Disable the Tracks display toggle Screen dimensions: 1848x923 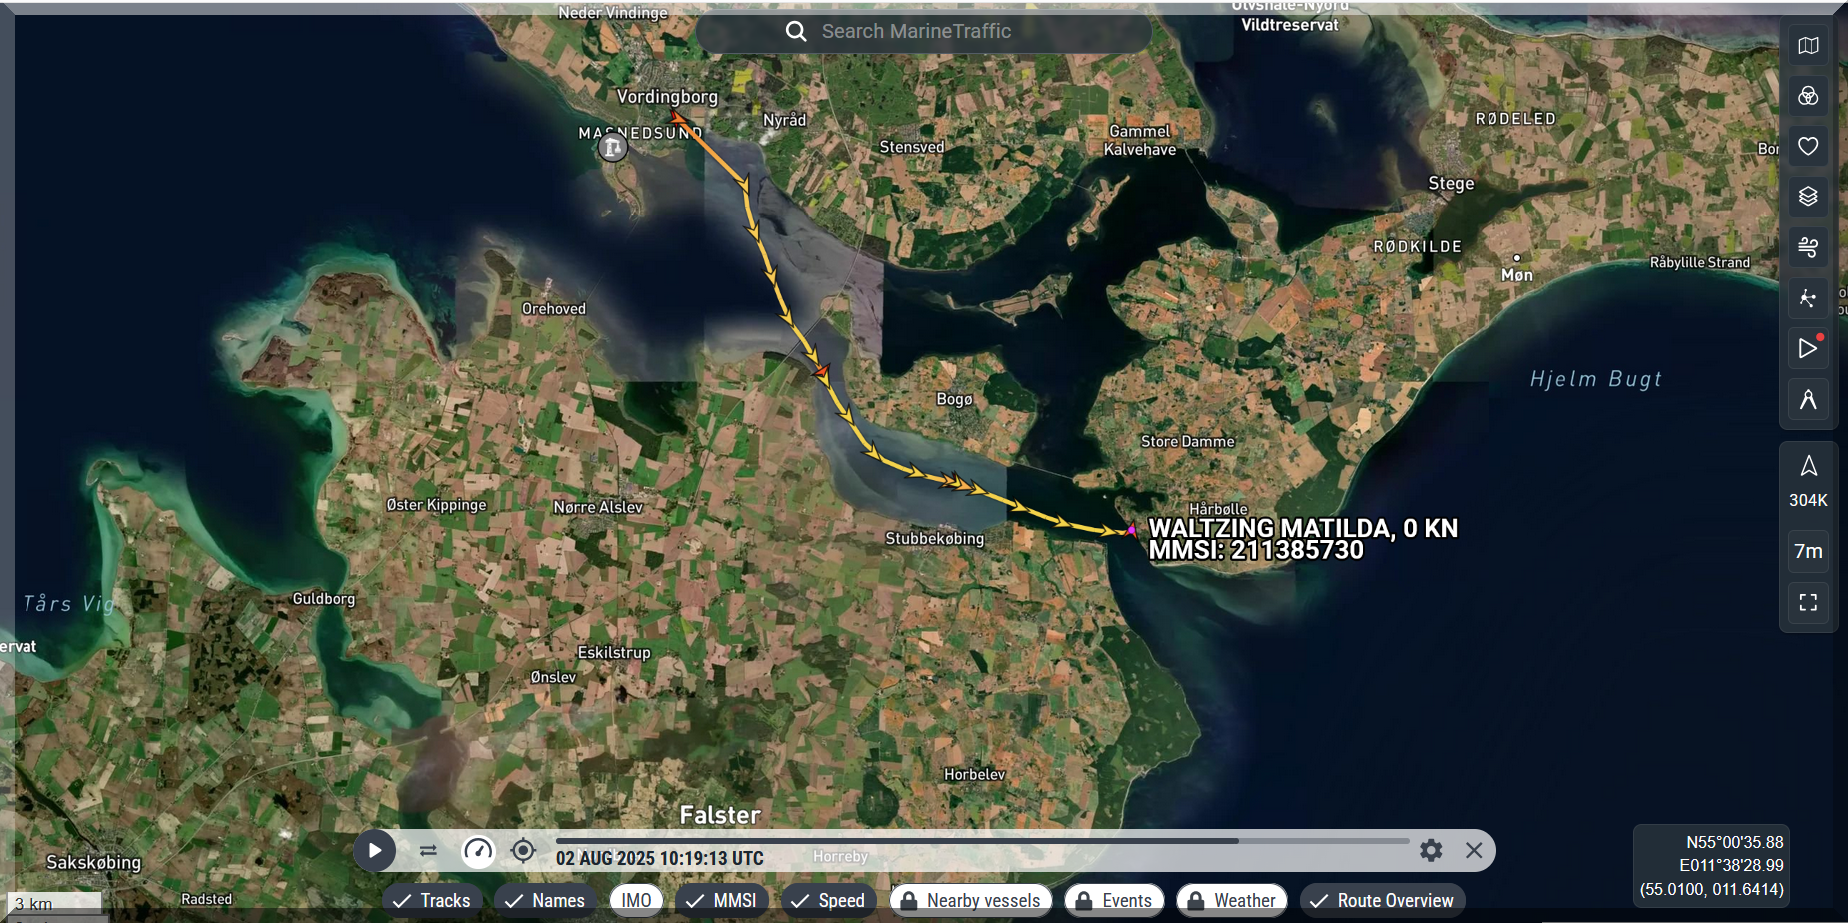coord(432,900)
